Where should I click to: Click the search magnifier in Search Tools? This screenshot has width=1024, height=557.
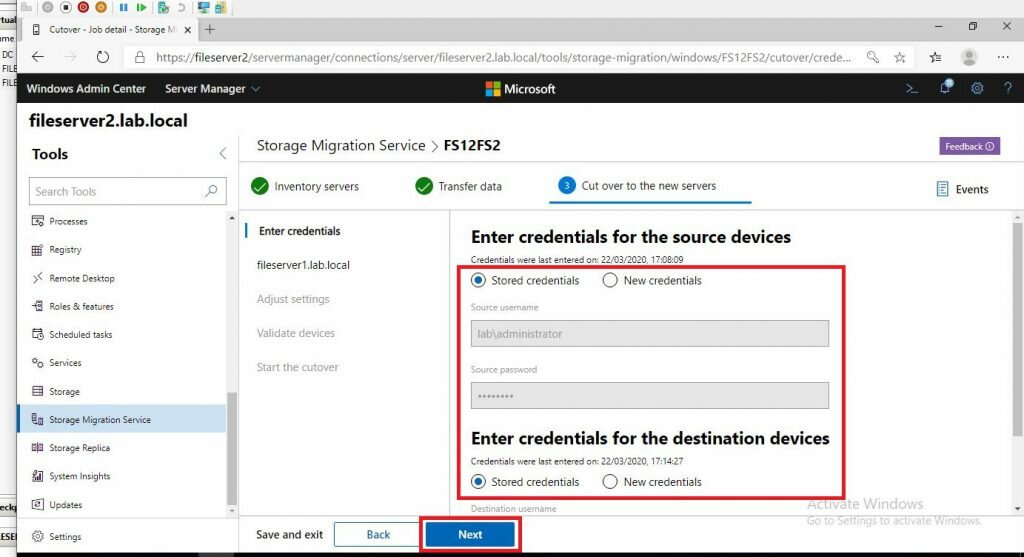click(x=211, y=191)
